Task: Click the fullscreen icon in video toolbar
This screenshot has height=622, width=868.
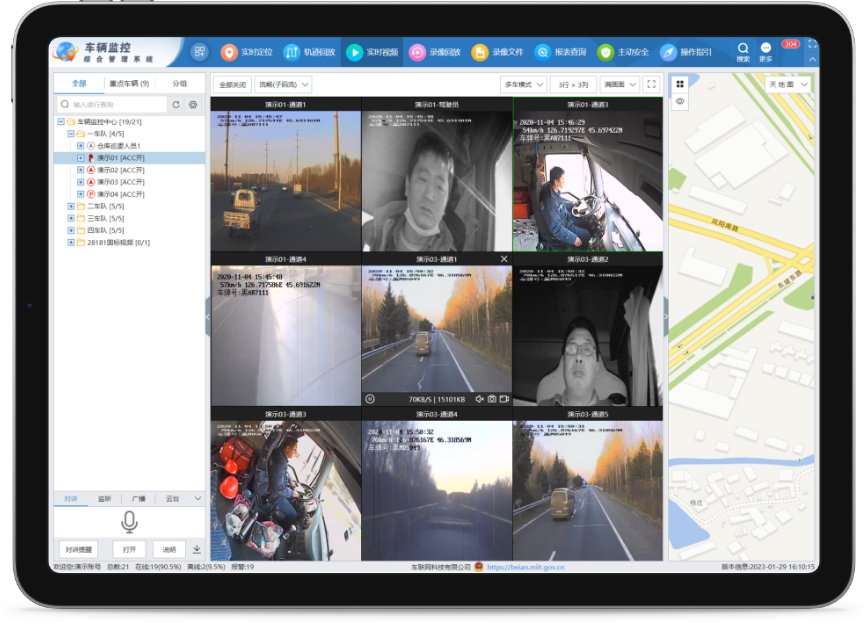Action: click(x=652, y=85)
